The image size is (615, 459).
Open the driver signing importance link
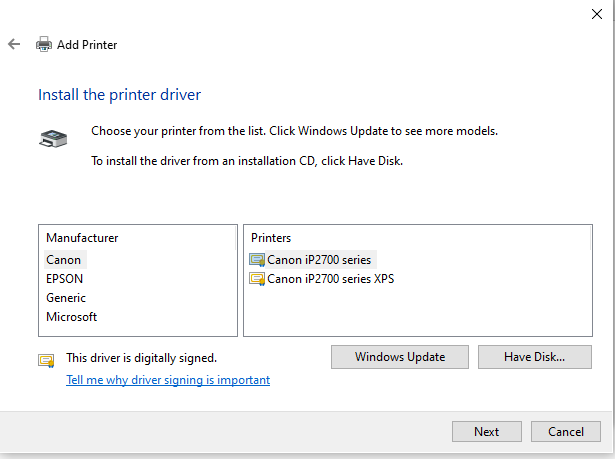(168, 380)
